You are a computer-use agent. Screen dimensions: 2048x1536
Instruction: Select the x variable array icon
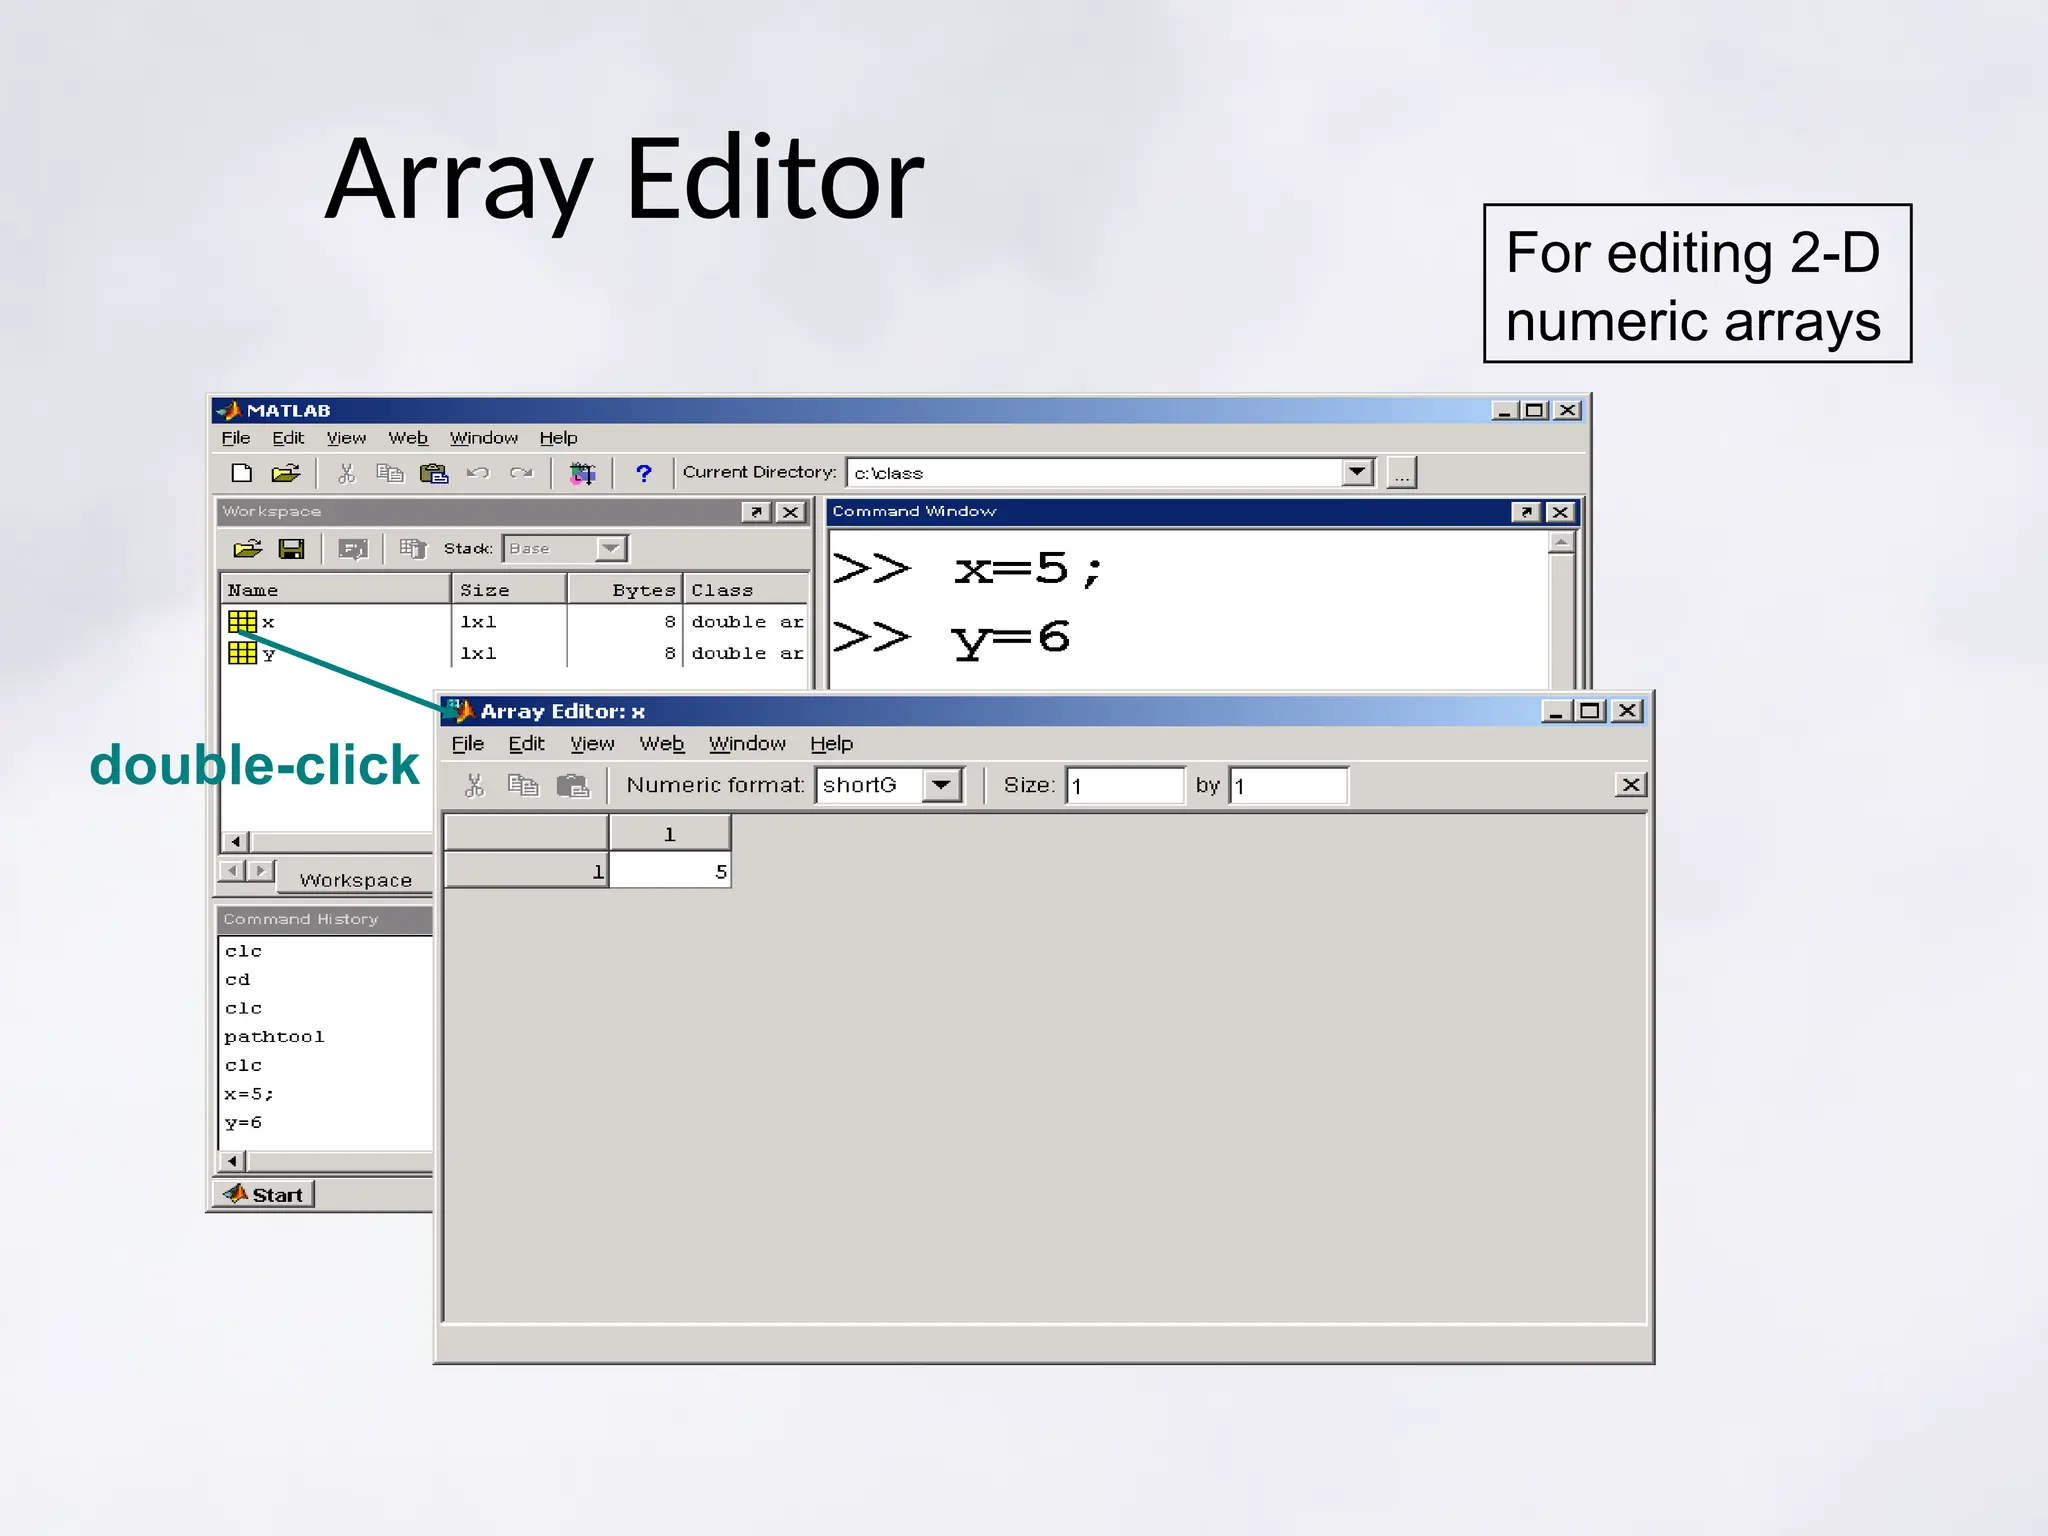click(242, 622)
